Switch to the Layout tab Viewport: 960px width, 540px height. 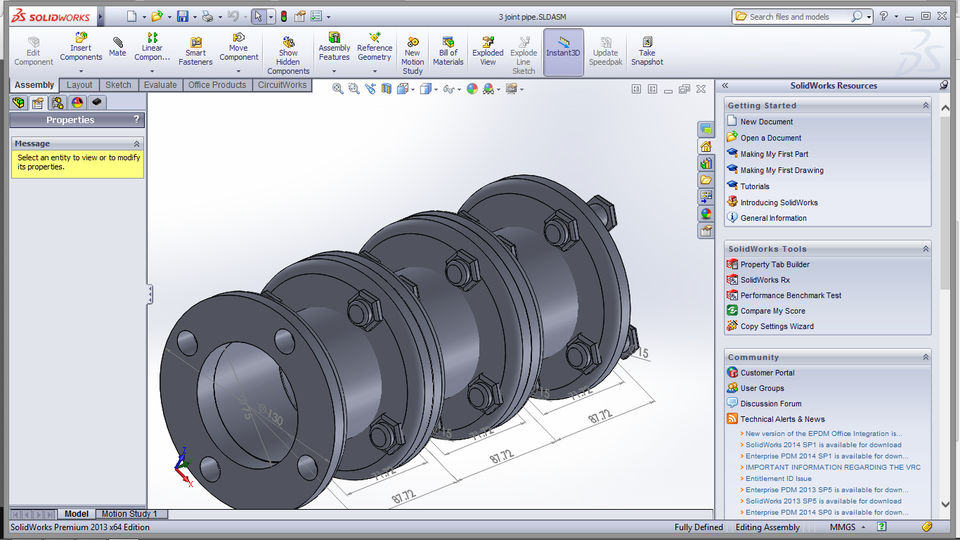(x=79, y=85)
